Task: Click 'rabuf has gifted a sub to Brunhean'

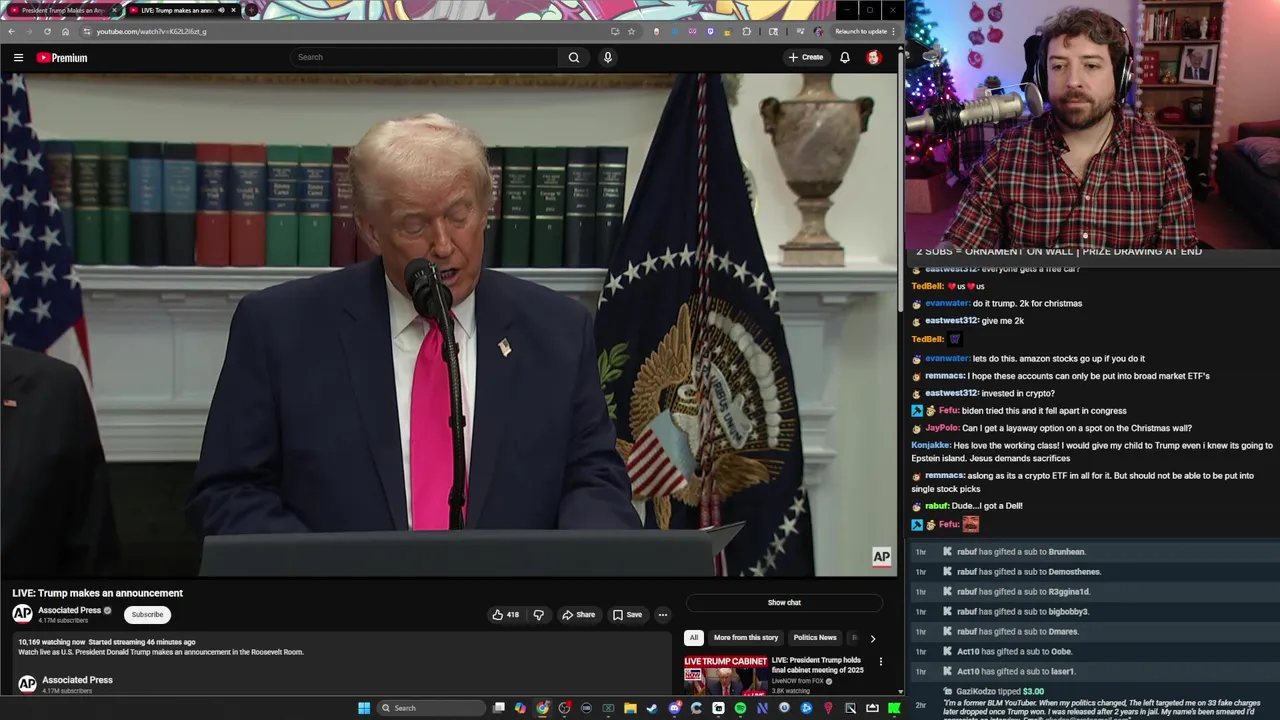Action: 1020,552
